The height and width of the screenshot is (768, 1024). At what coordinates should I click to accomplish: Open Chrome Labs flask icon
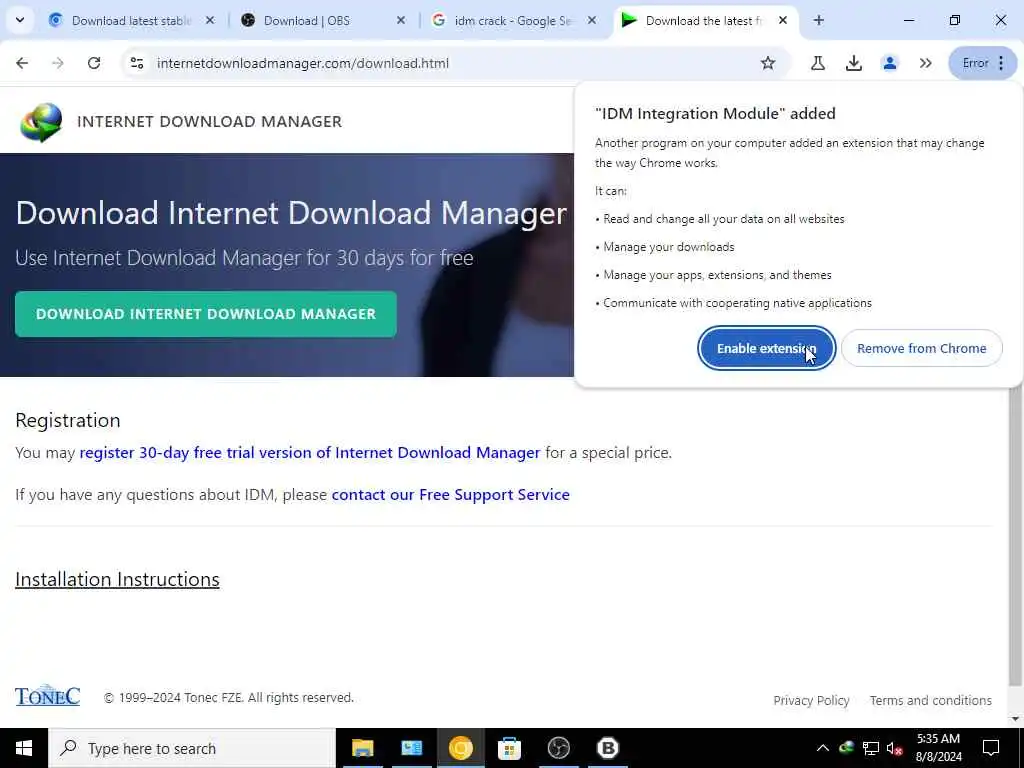click(x=818, y=63)
